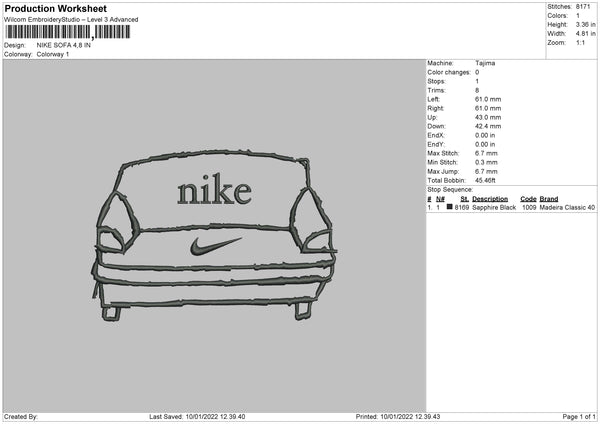600x424 pixels.
Task: Click the Production Worksheet title
Action: [55, 8]
